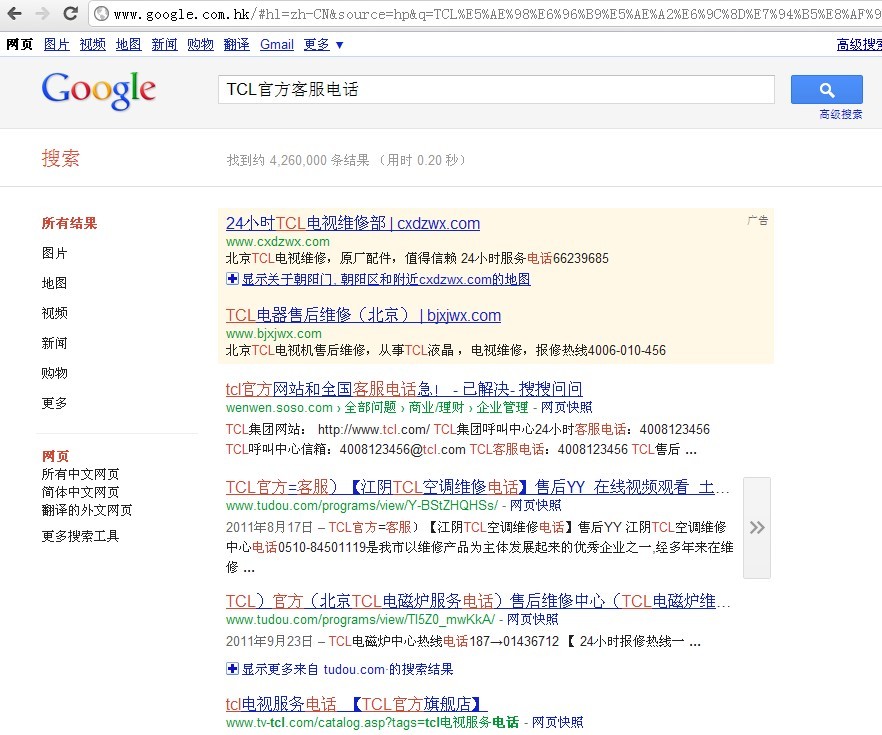Screen dimensions: 882x735
Task: Click 更多 in the left sidebar
Action: pos(55,403)
